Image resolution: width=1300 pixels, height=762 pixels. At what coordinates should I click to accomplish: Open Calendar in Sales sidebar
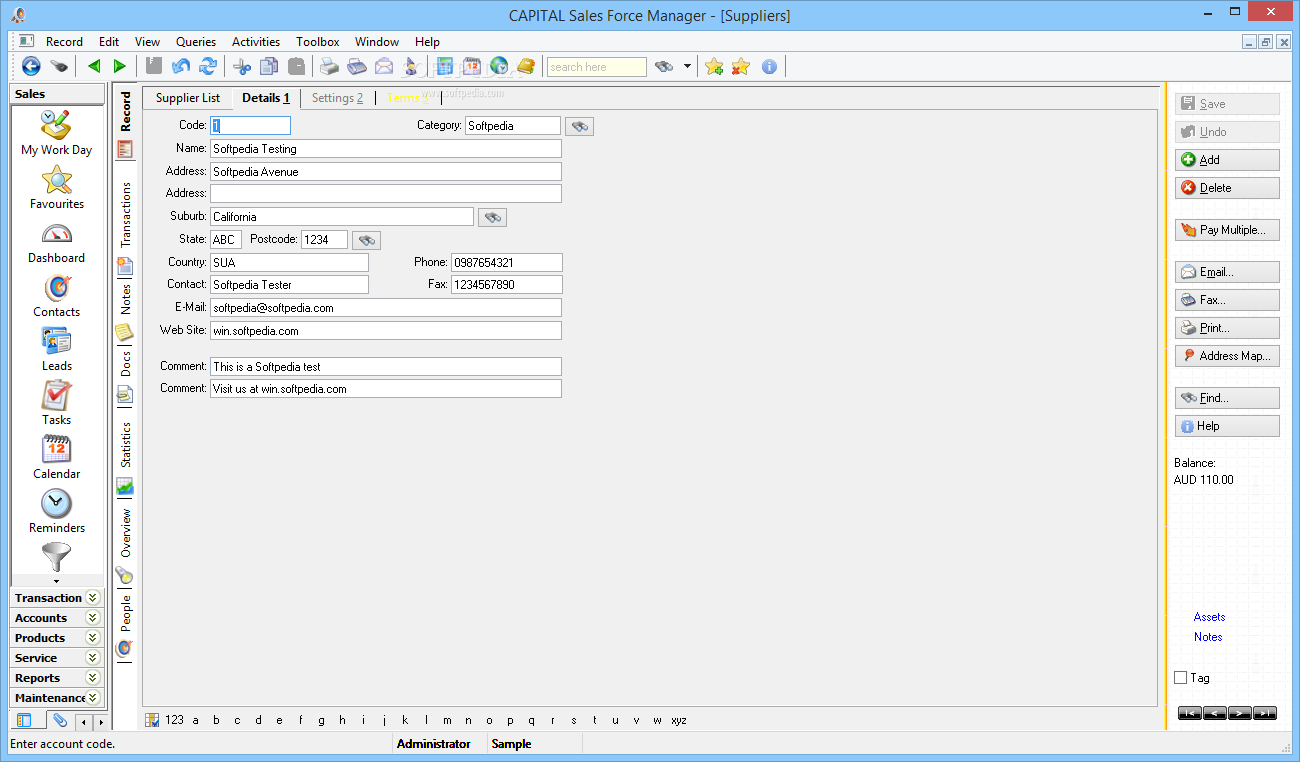tap(57, 457)
